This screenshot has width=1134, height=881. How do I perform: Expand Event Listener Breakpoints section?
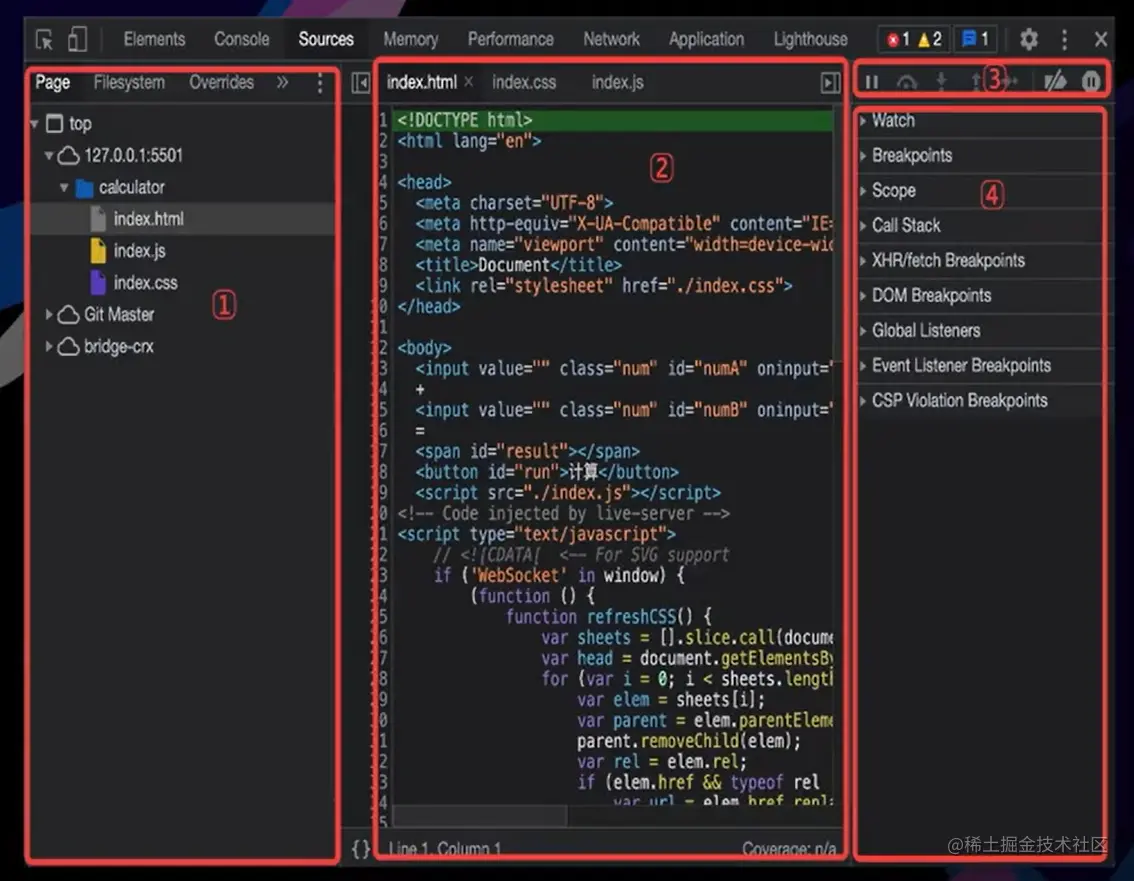click(x=980, y=365)
